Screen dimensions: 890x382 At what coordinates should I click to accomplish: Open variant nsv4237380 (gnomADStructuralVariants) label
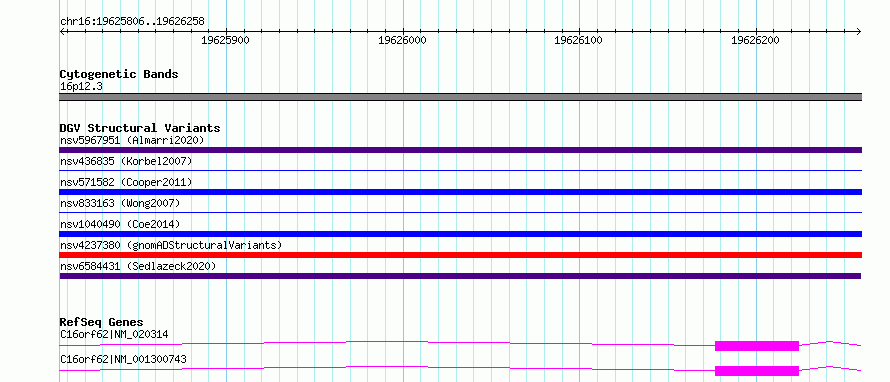[171, 245]
